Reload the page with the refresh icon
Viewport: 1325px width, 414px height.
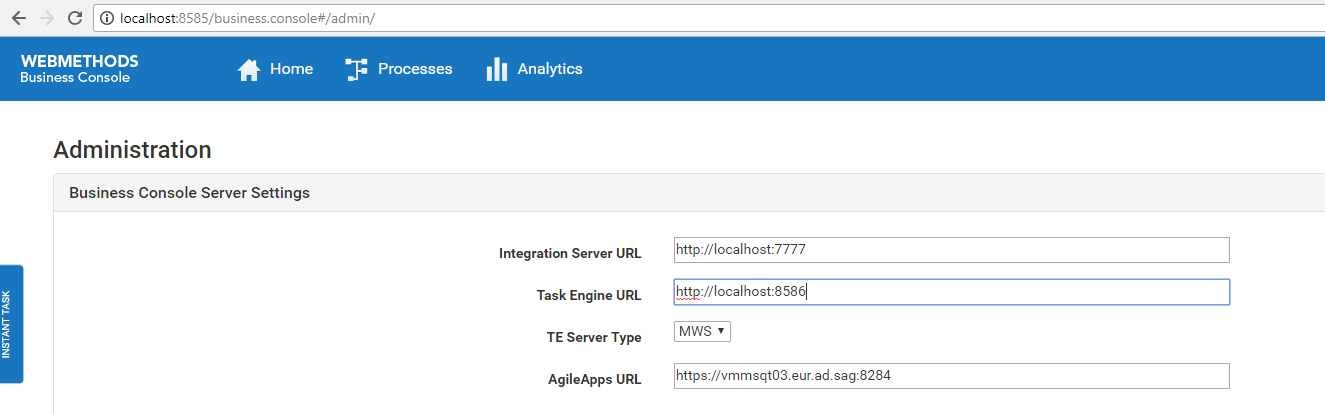[74, 18]
